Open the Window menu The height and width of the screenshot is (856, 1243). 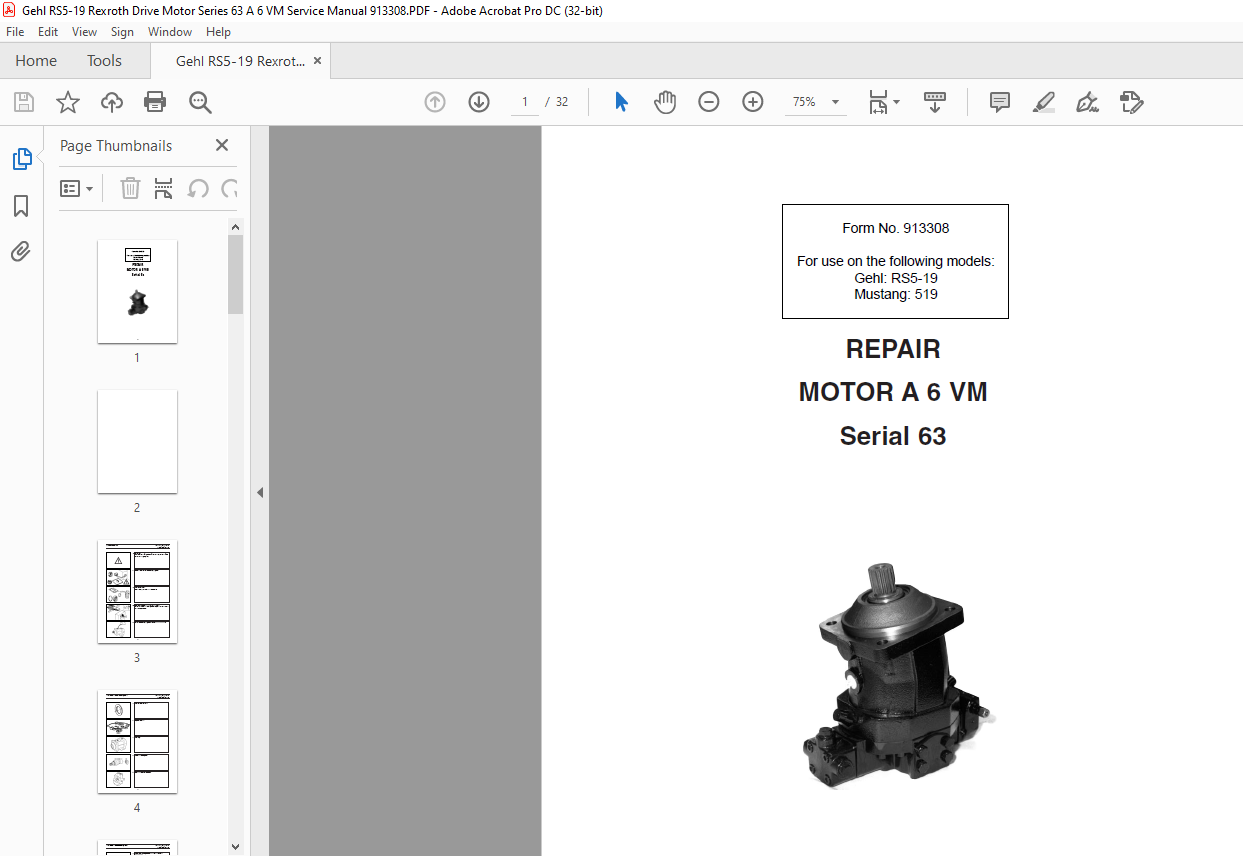coord(170,32)
